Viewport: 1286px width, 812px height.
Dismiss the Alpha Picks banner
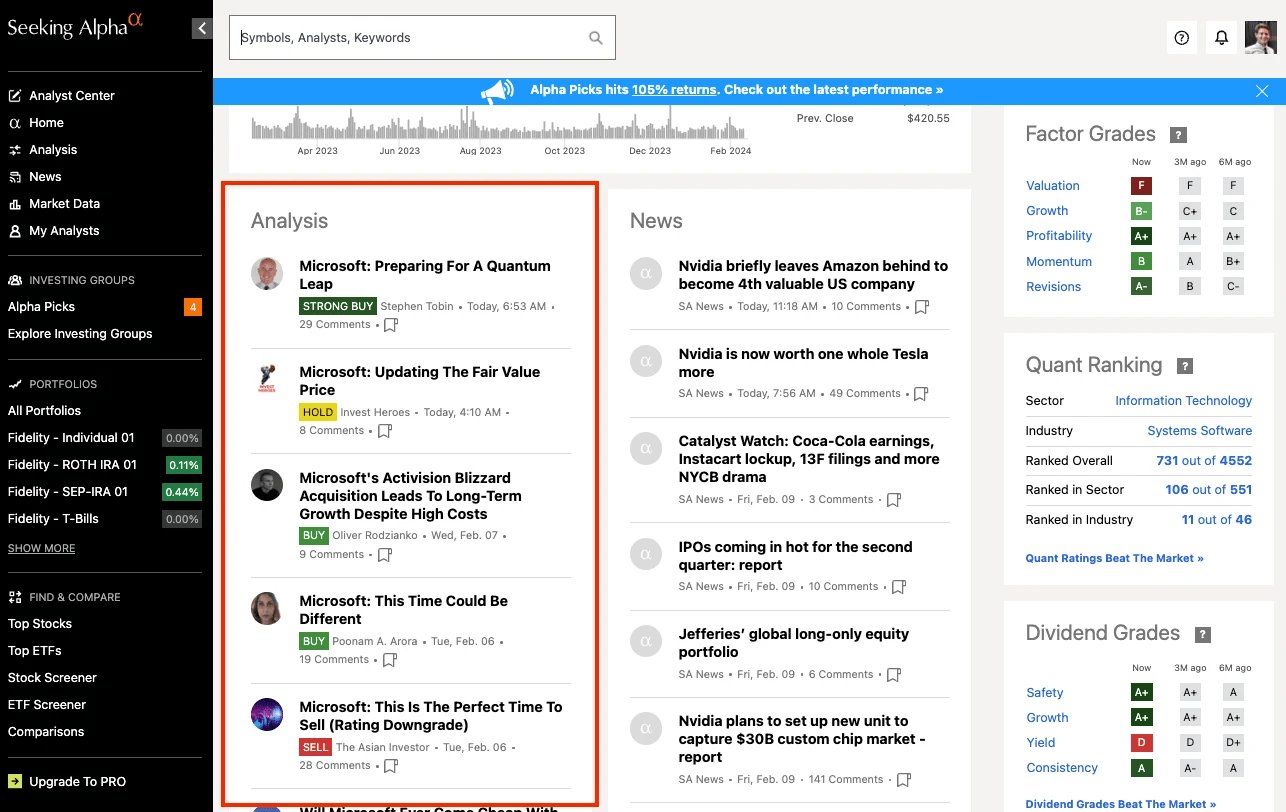[x=1262, y=91]
